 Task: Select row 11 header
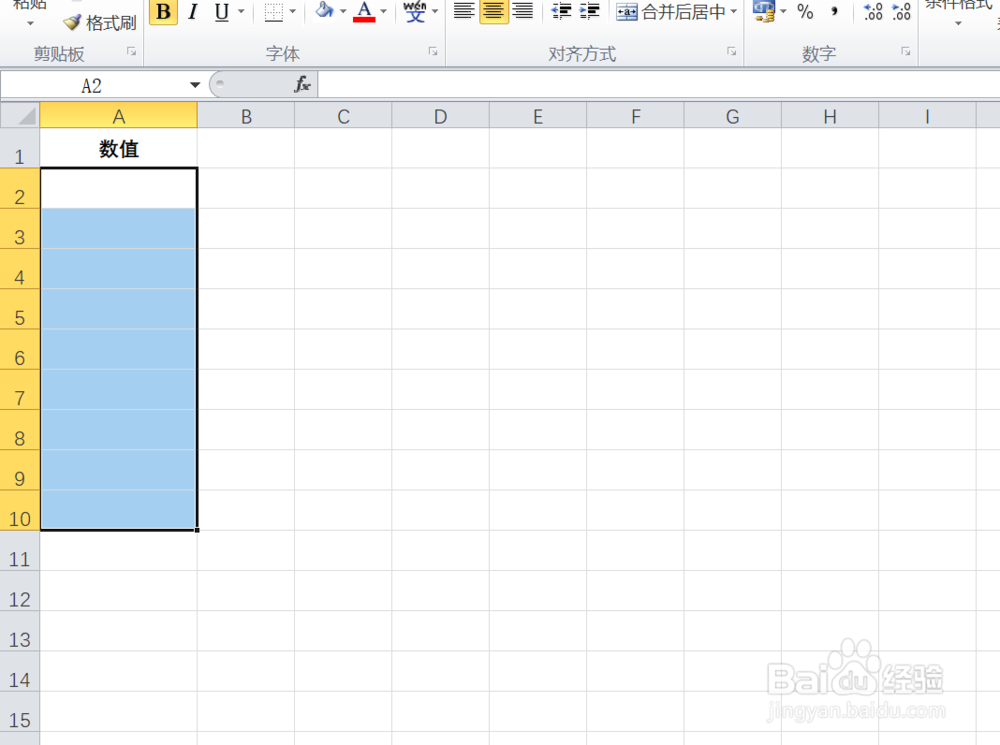coord(20,551)
